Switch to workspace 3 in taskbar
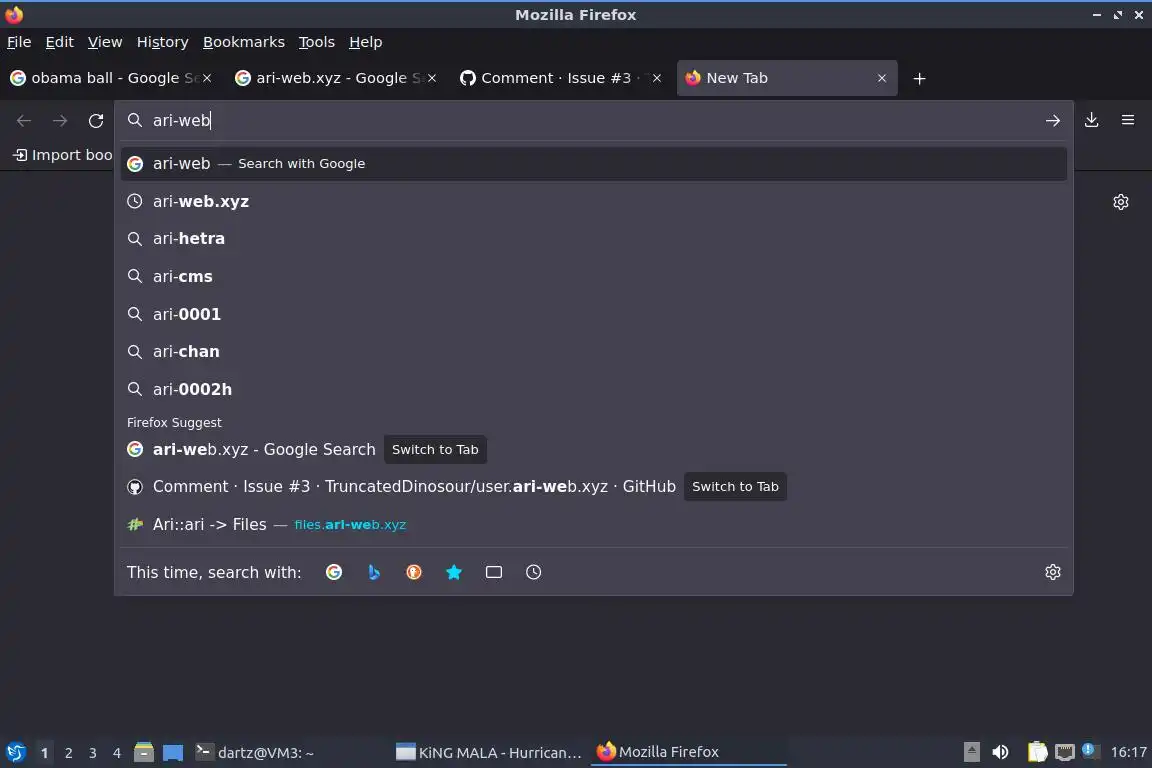 (93, 753)
